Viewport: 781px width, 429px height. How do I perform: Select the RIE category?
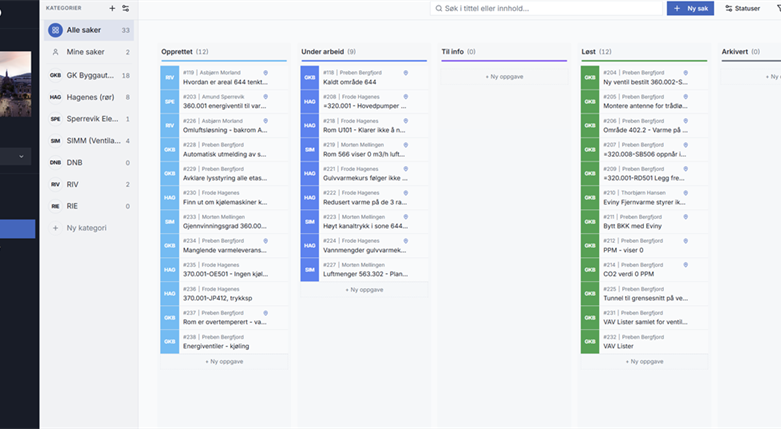click(89, 206)
